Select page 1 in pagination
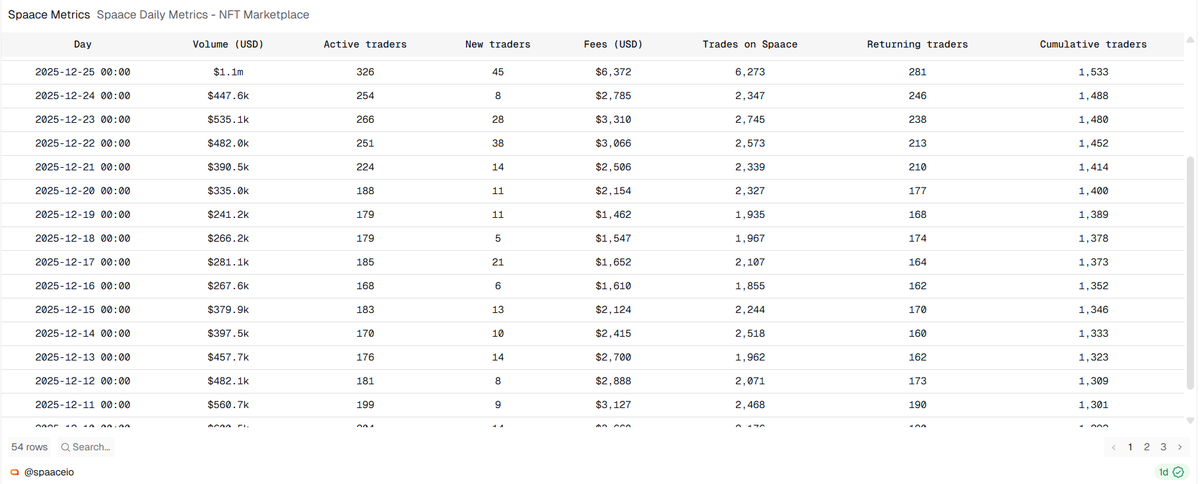 coord(1131,447)
